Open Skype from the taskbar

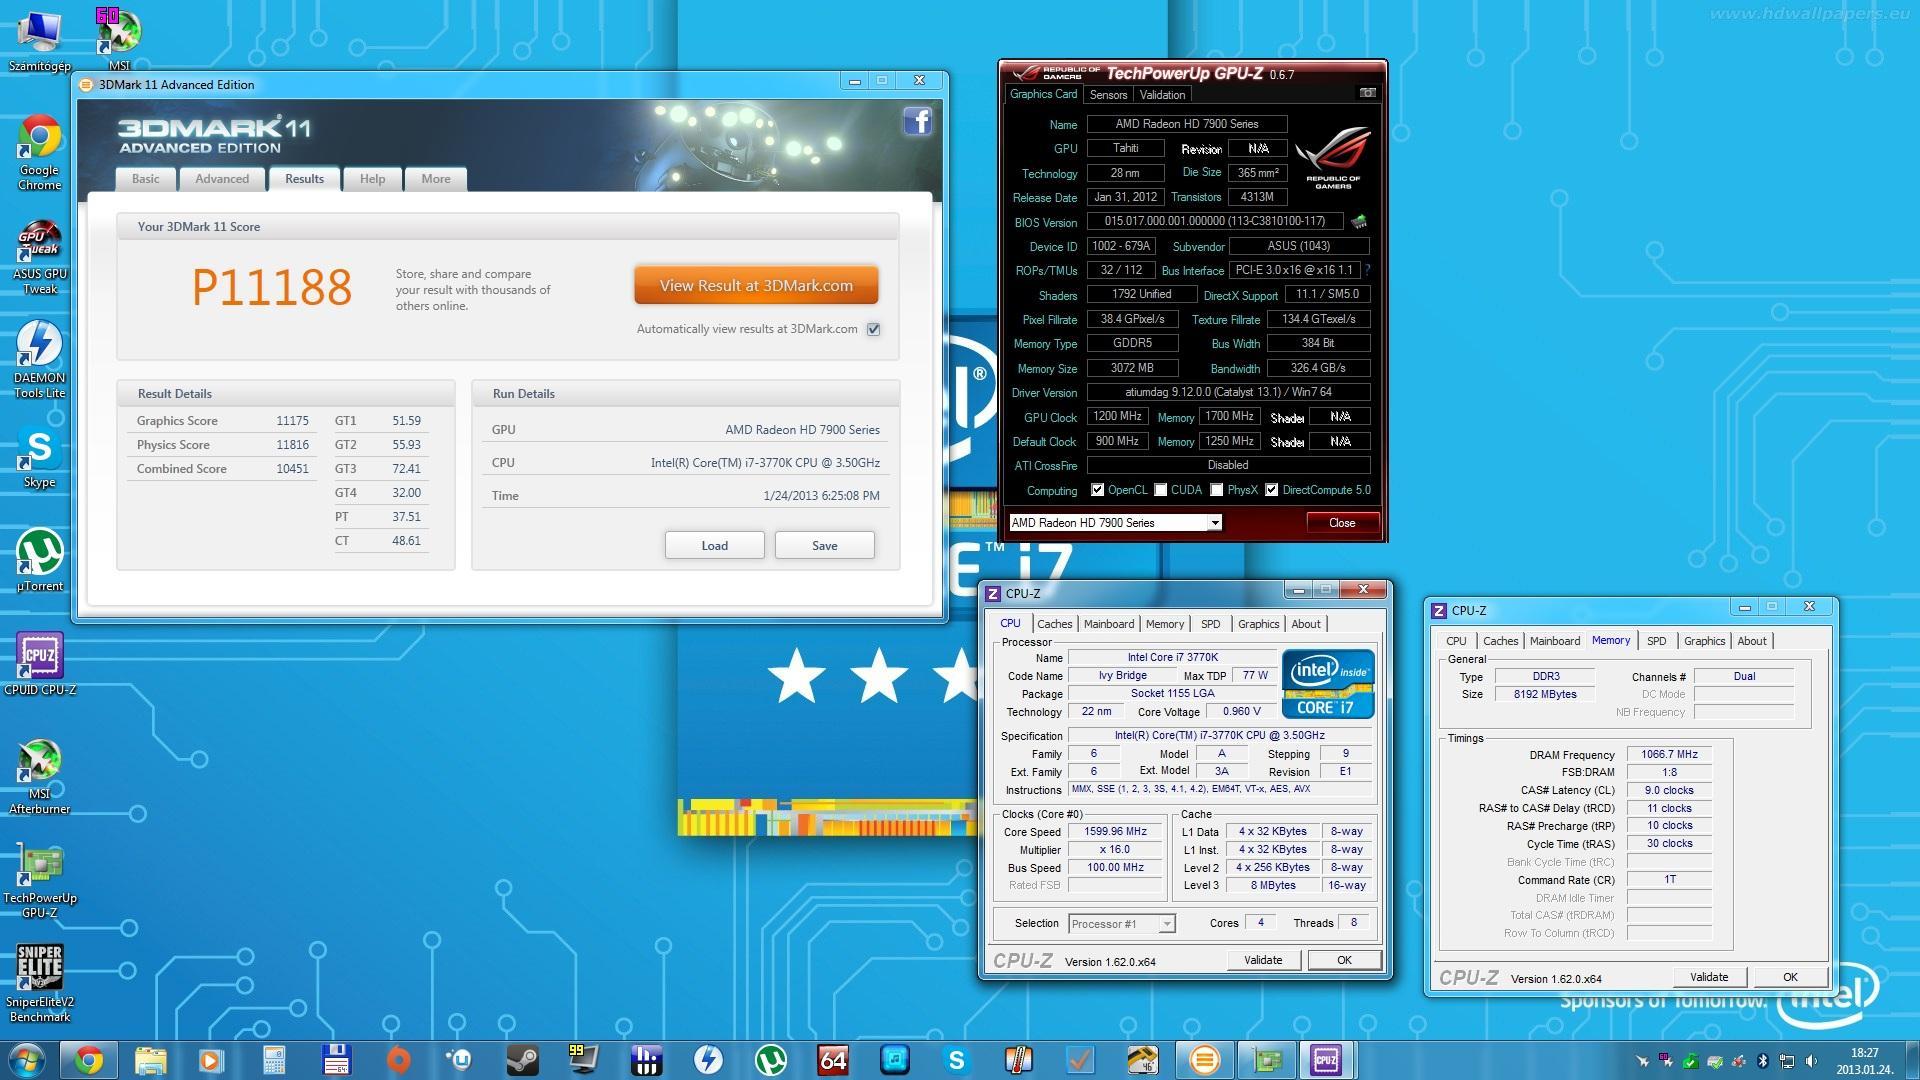pyautogui.click(x=956, y=1060)
